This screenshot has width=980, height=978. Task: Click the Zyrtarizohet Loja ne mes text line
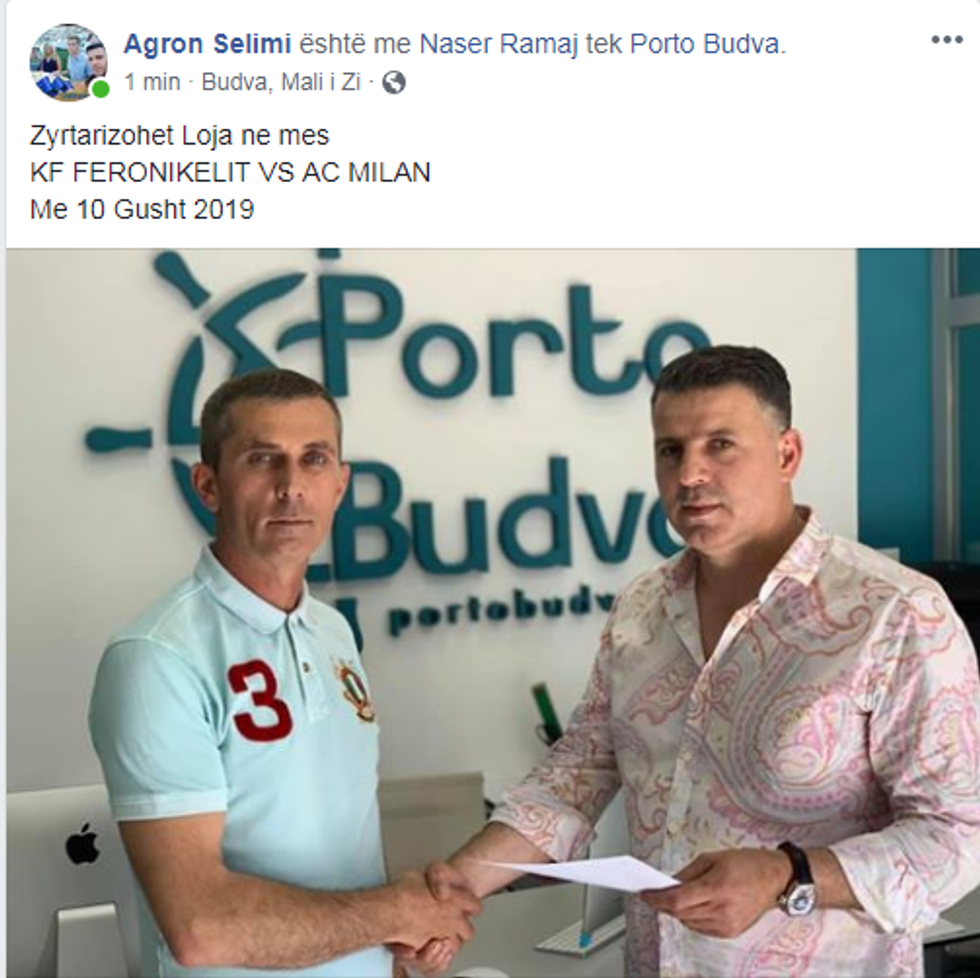point(179,136)
